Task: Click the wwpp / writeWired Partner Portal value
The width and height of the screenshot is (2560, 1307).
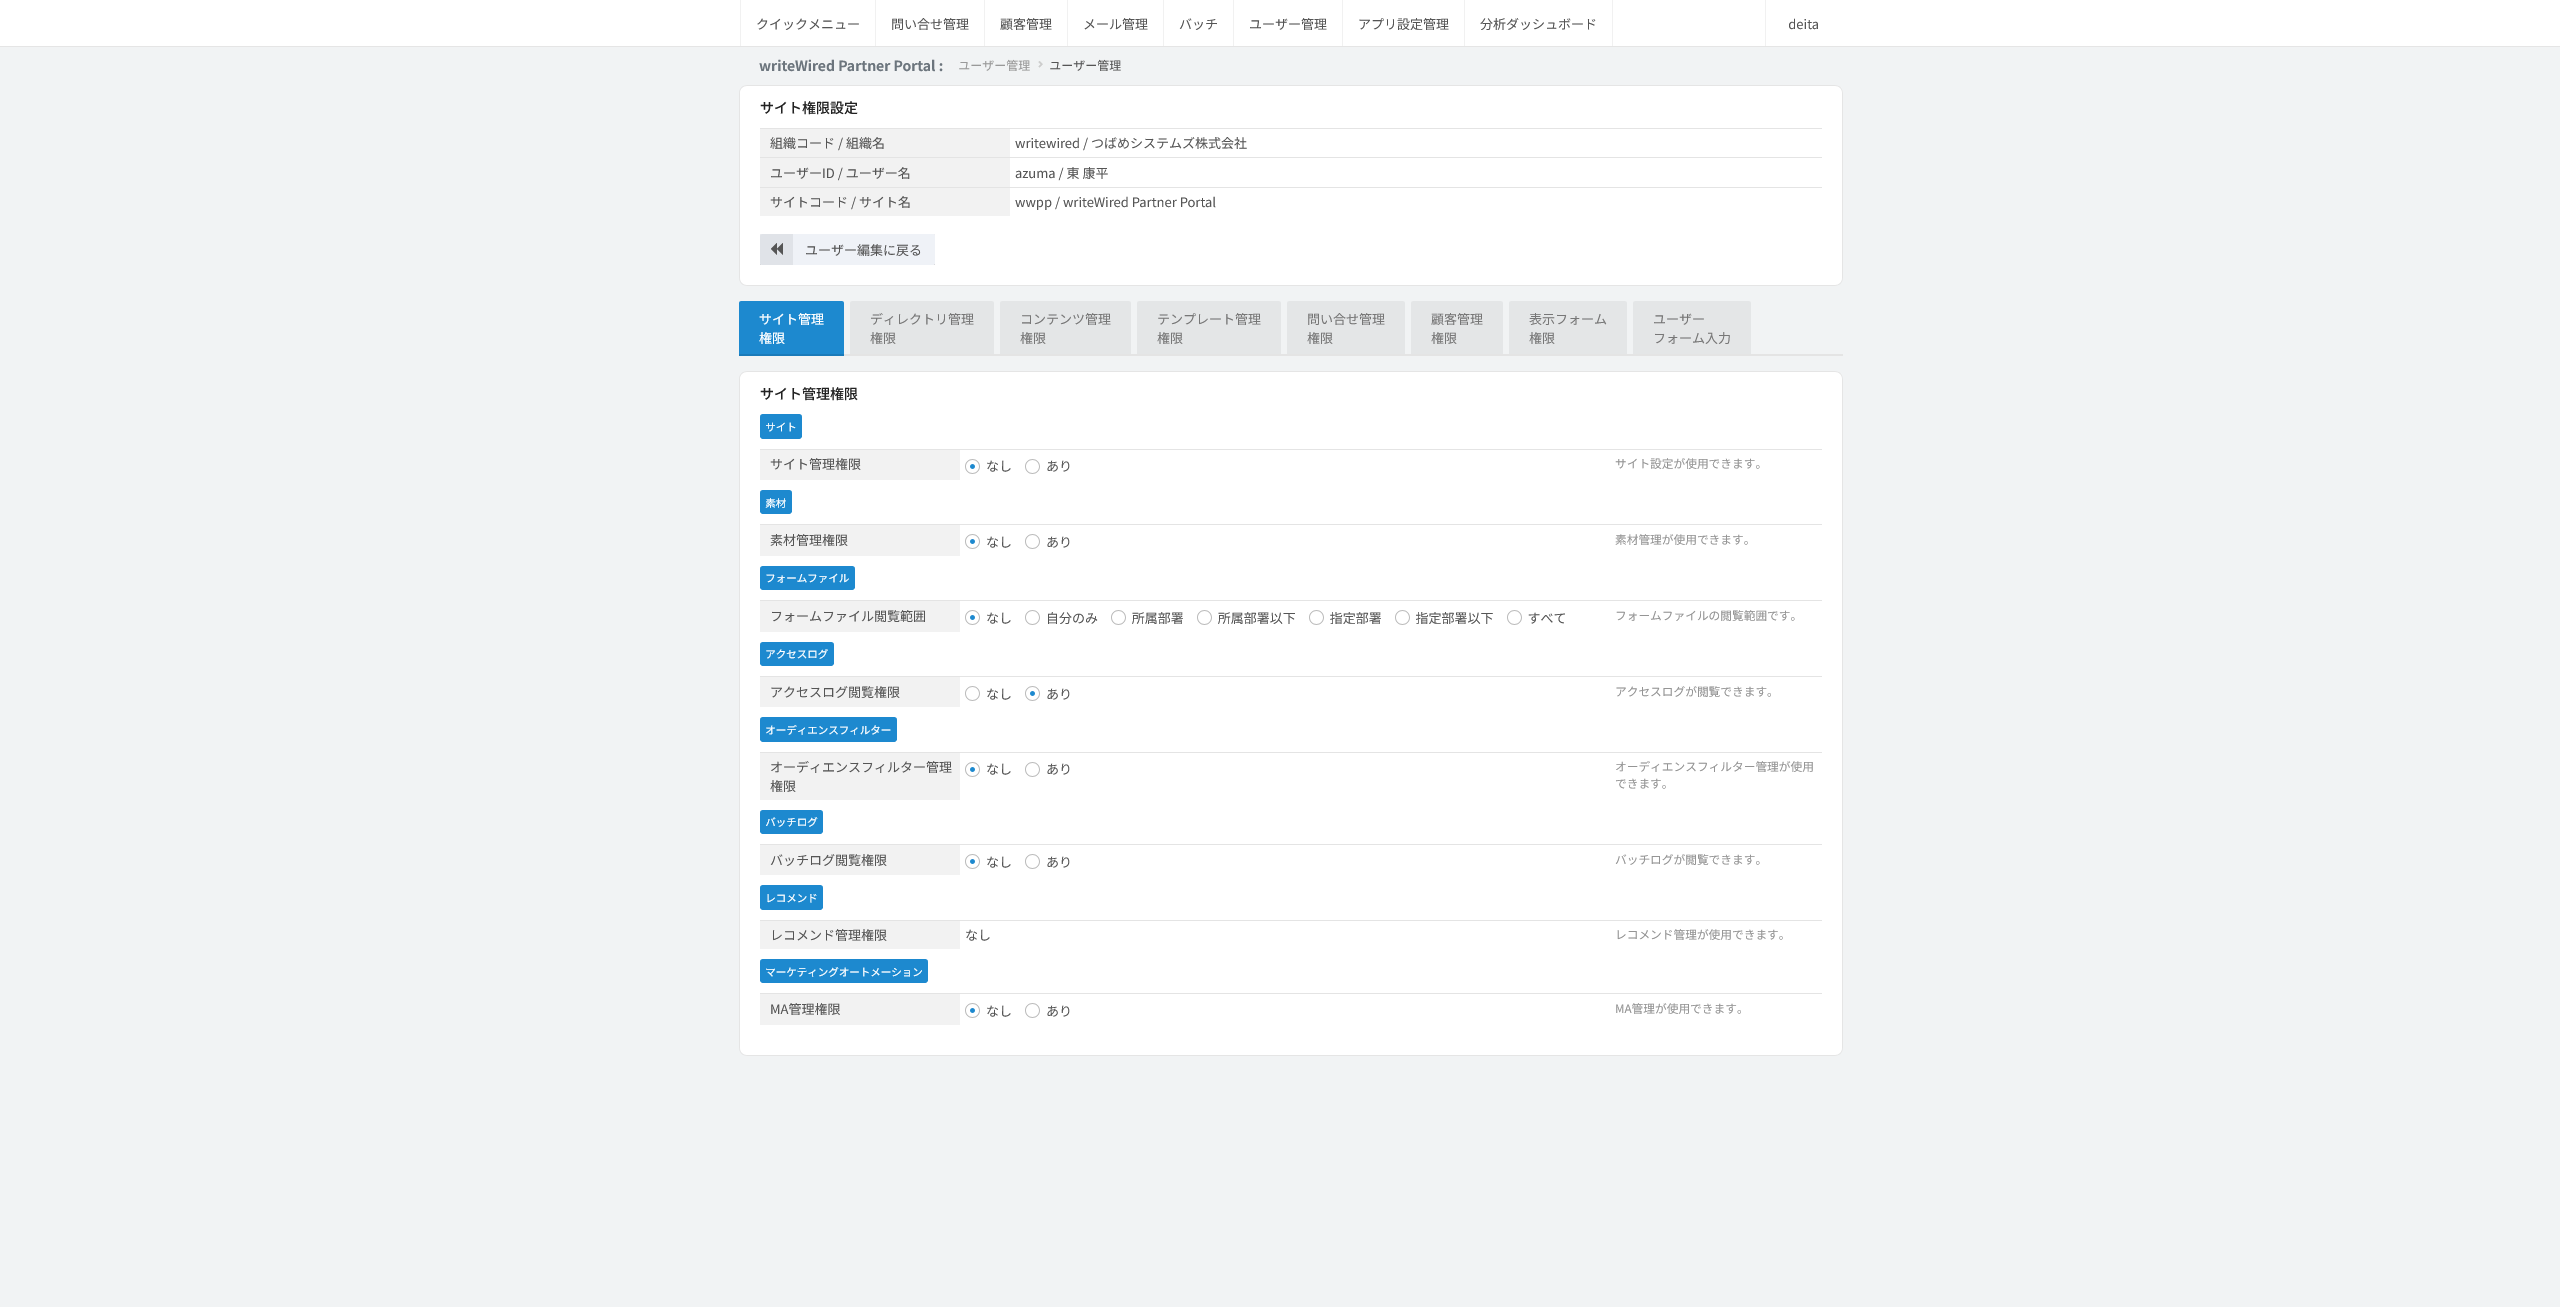Action: click(1115, 202)
